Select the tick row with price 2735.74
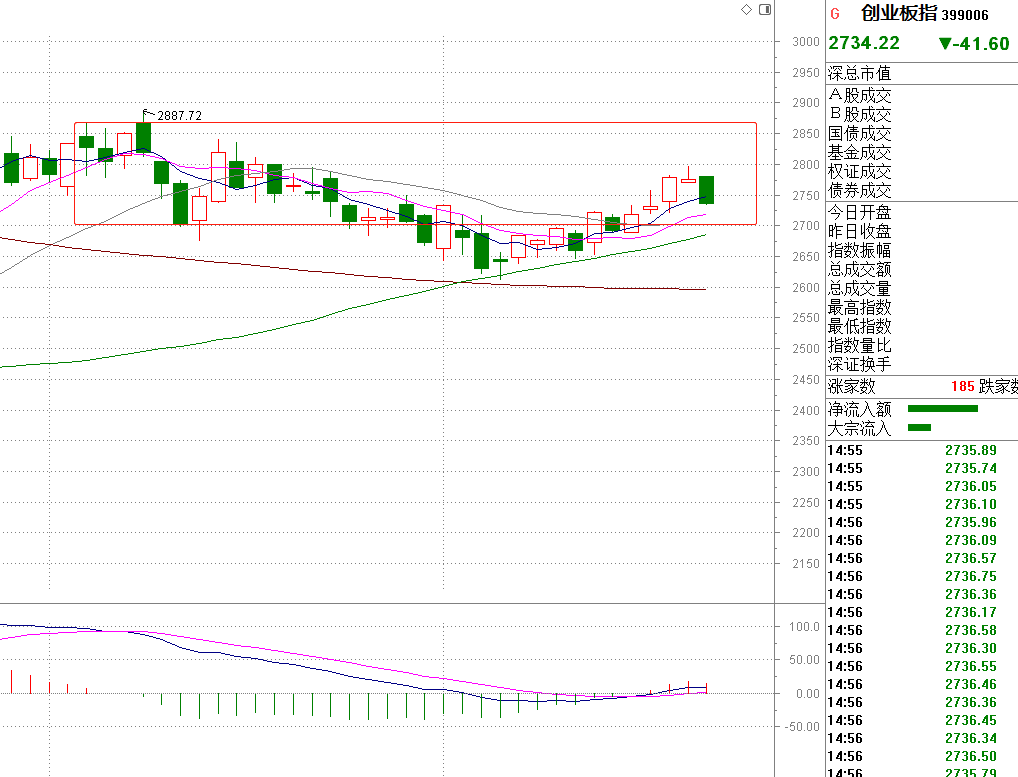The height and width of the screenshot is (777, 1018). coord(922,469)
